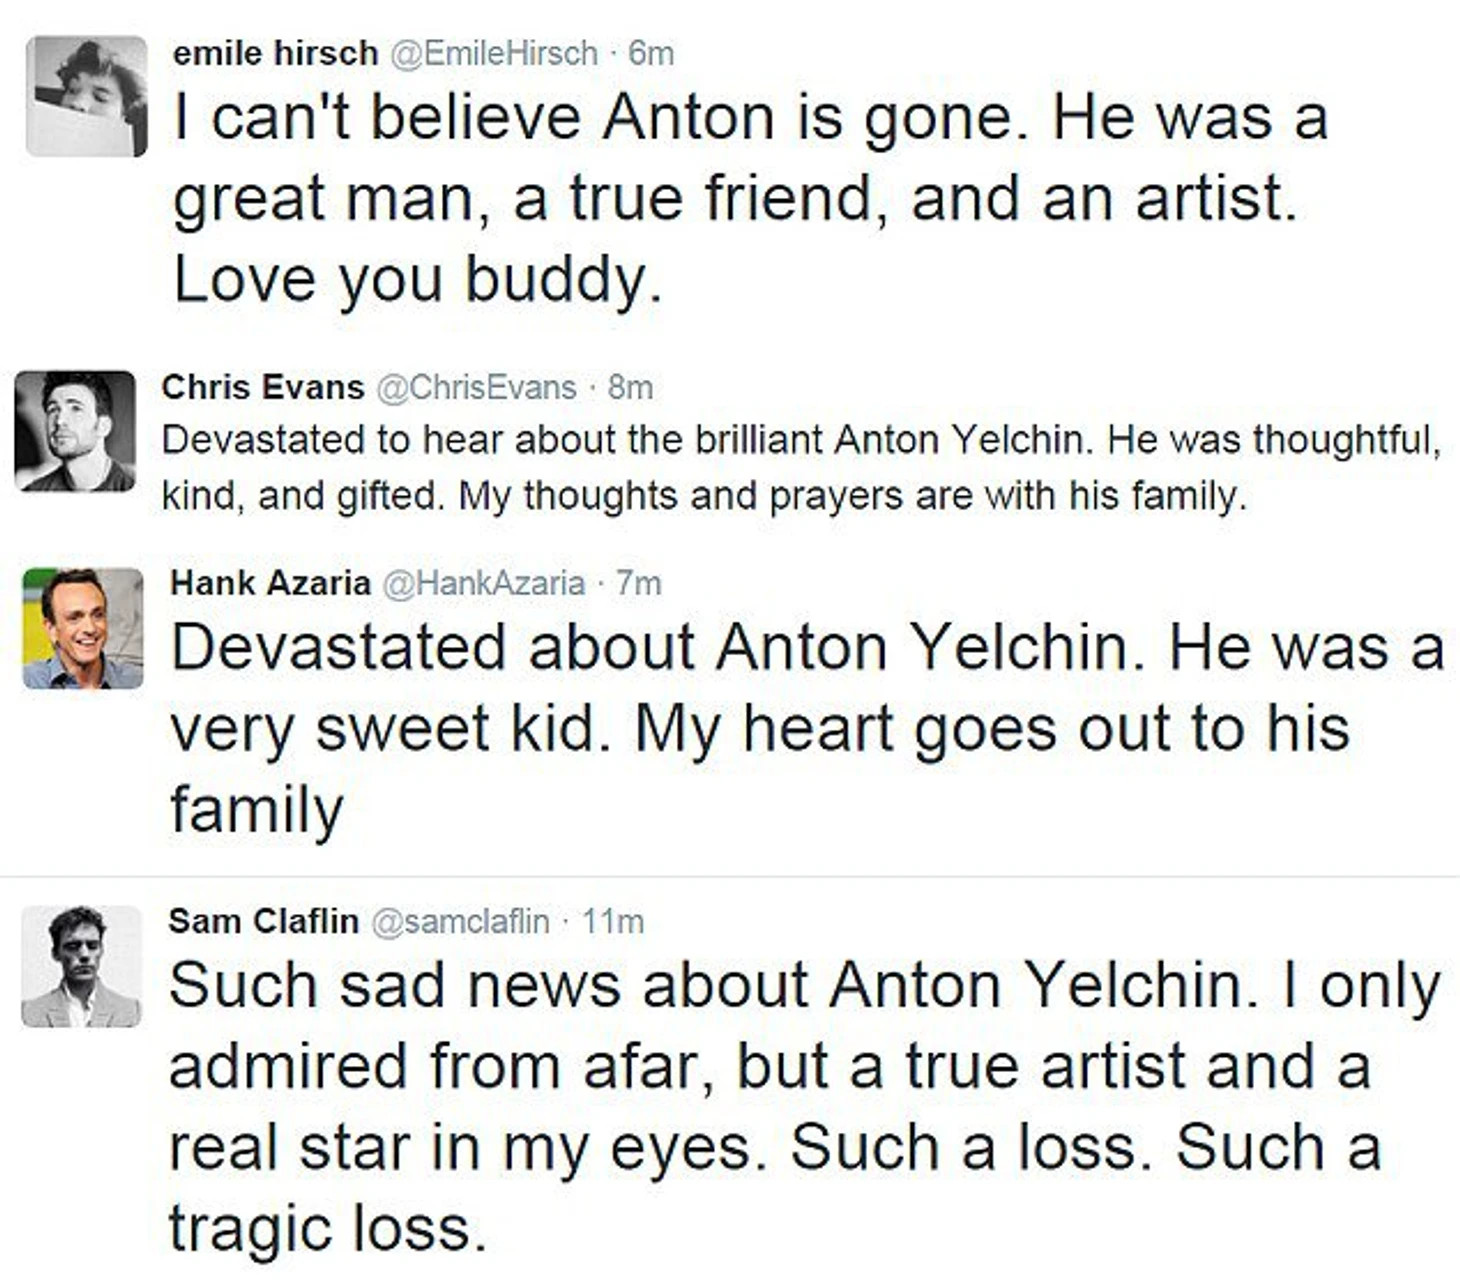Viewport: 1460px width, 1280px height.
Task: Open Chris Evans' avatar photo
Action: pos(75,431)
